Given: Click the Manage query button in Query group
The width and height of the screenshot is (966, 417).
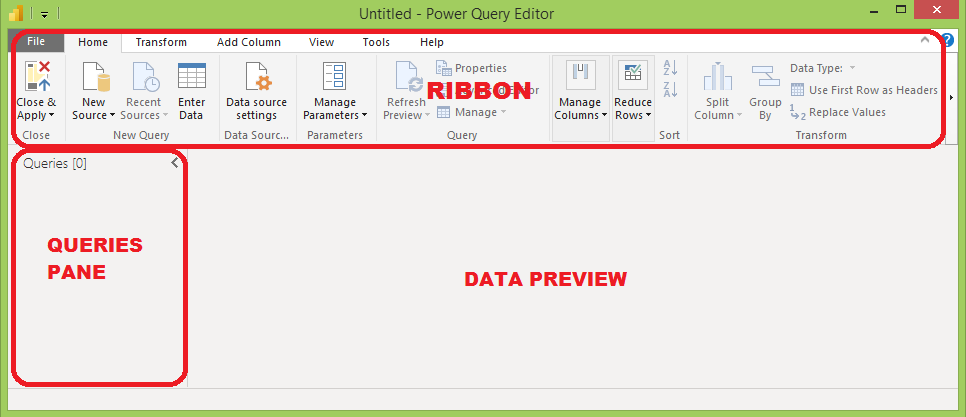Looking at the screenshot, I should [x=471, y=112].
